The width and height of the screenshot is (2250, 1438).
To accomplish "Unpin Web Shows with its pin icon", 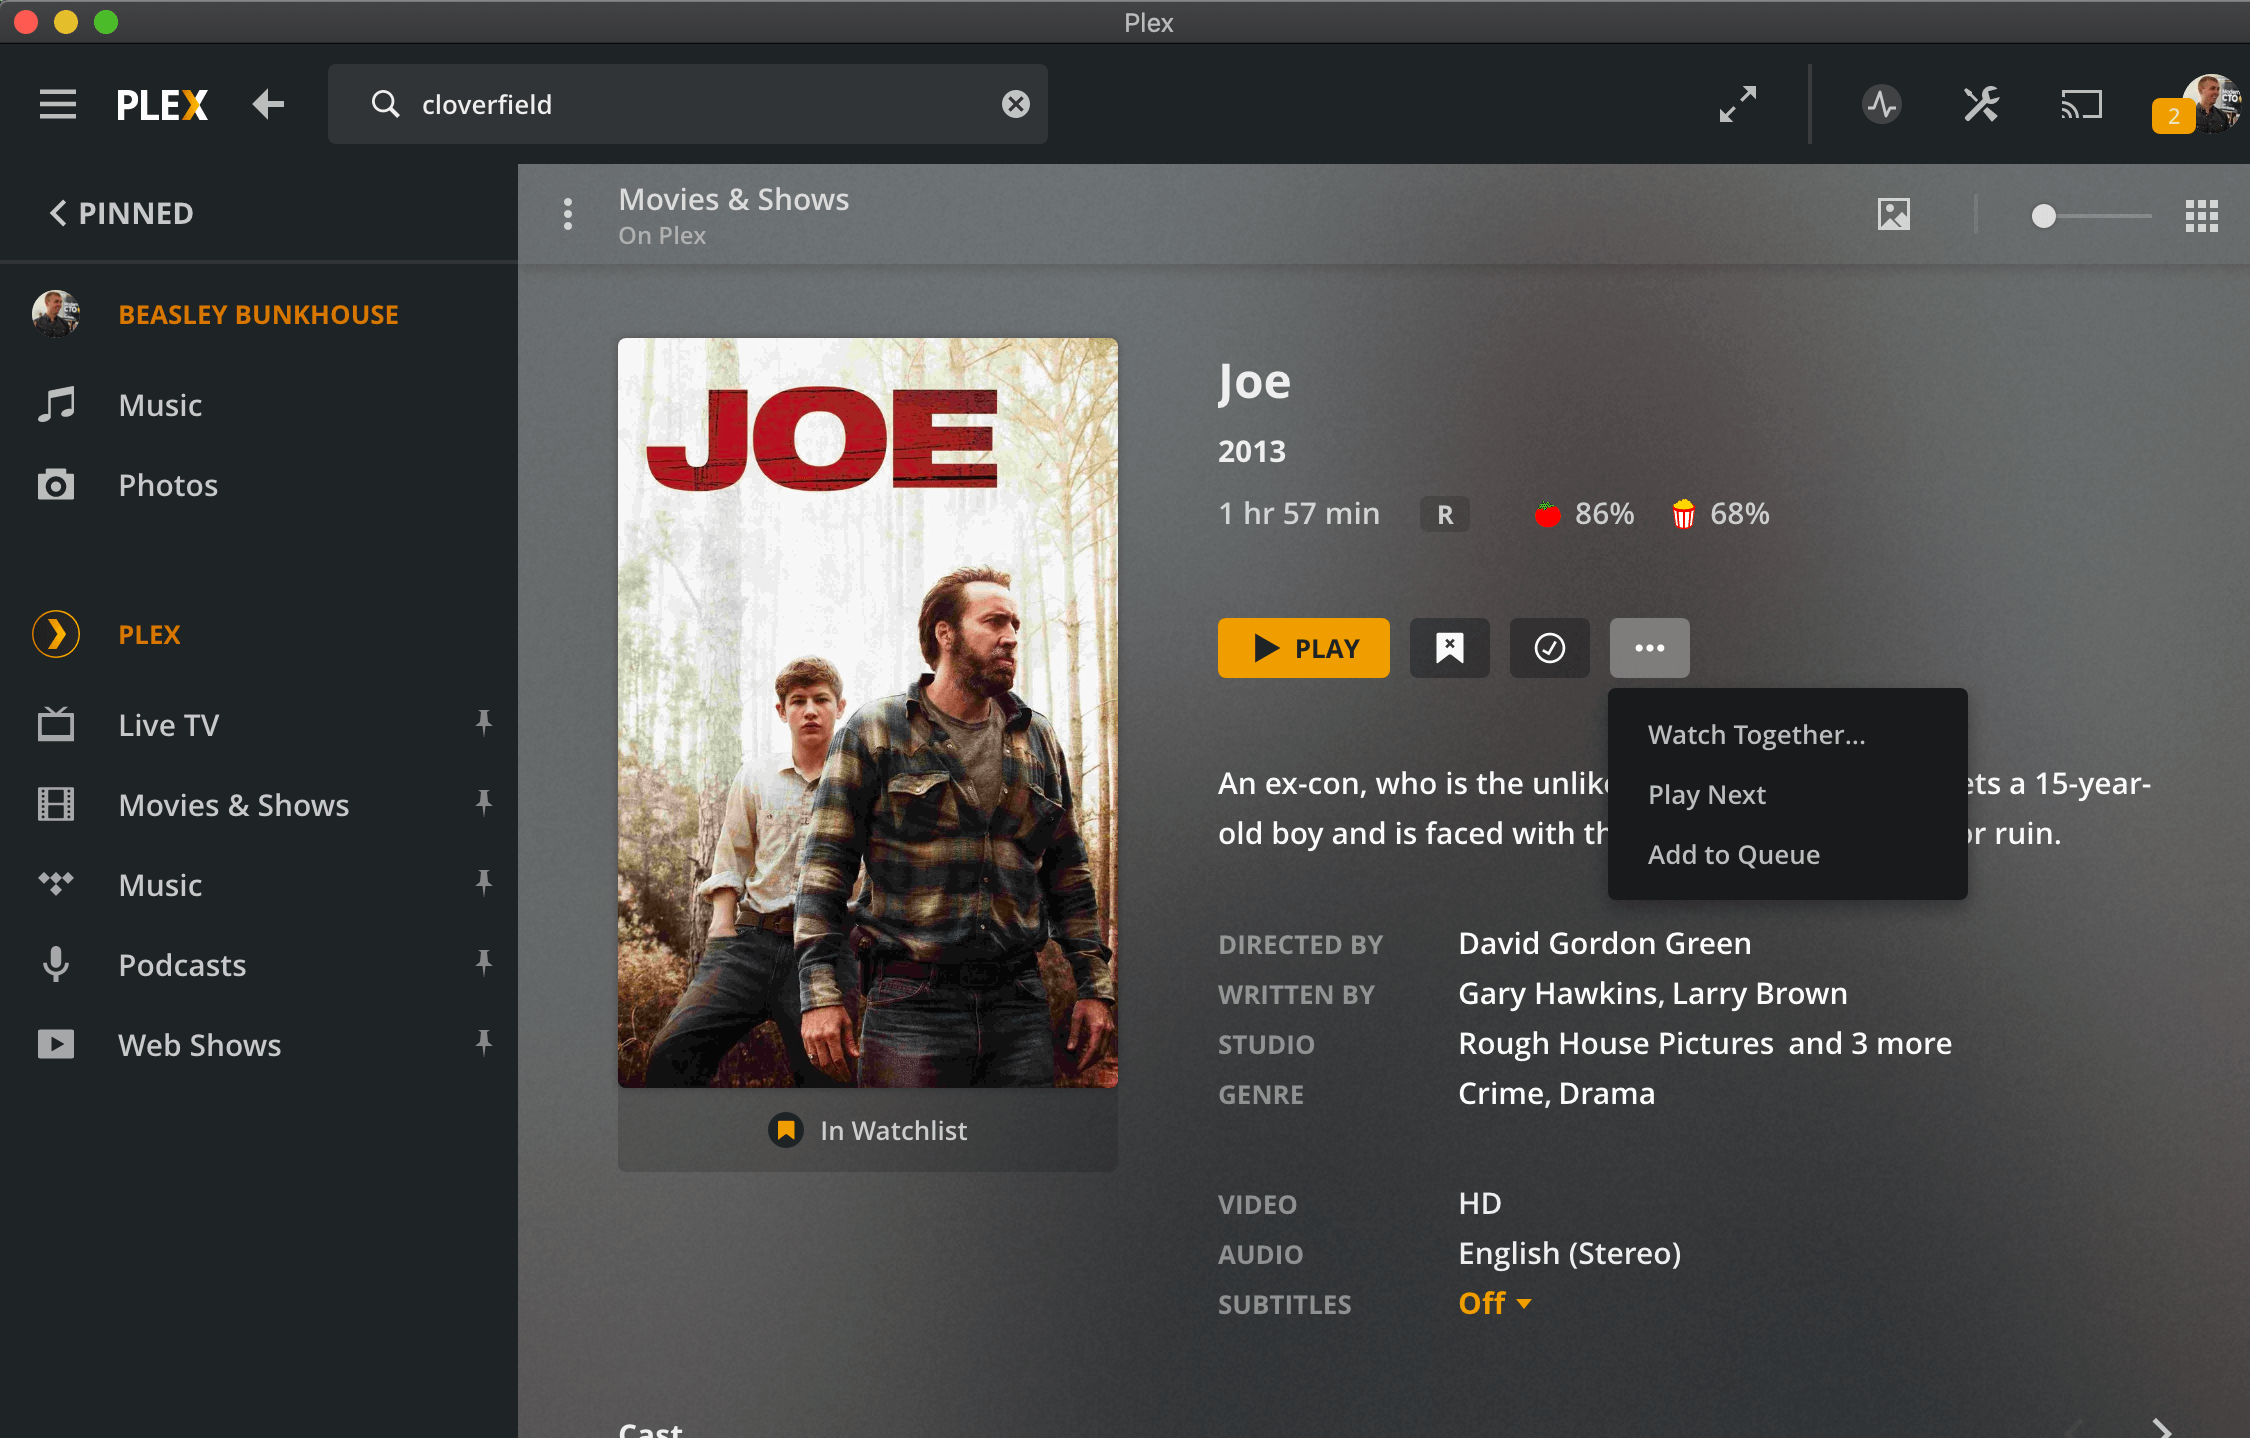I will tap(484, 1043).
